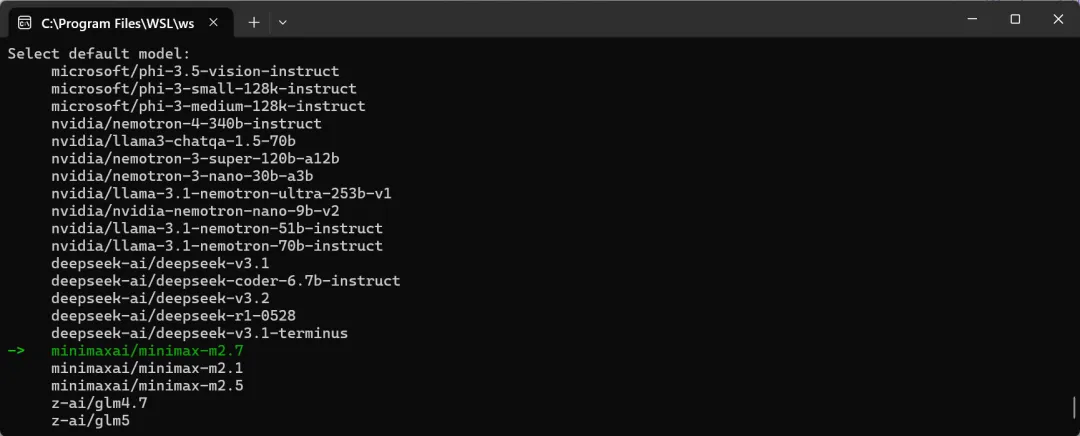Choose microsoft/phi-3-medium-128k-instruct model

[x=208, y=106]
